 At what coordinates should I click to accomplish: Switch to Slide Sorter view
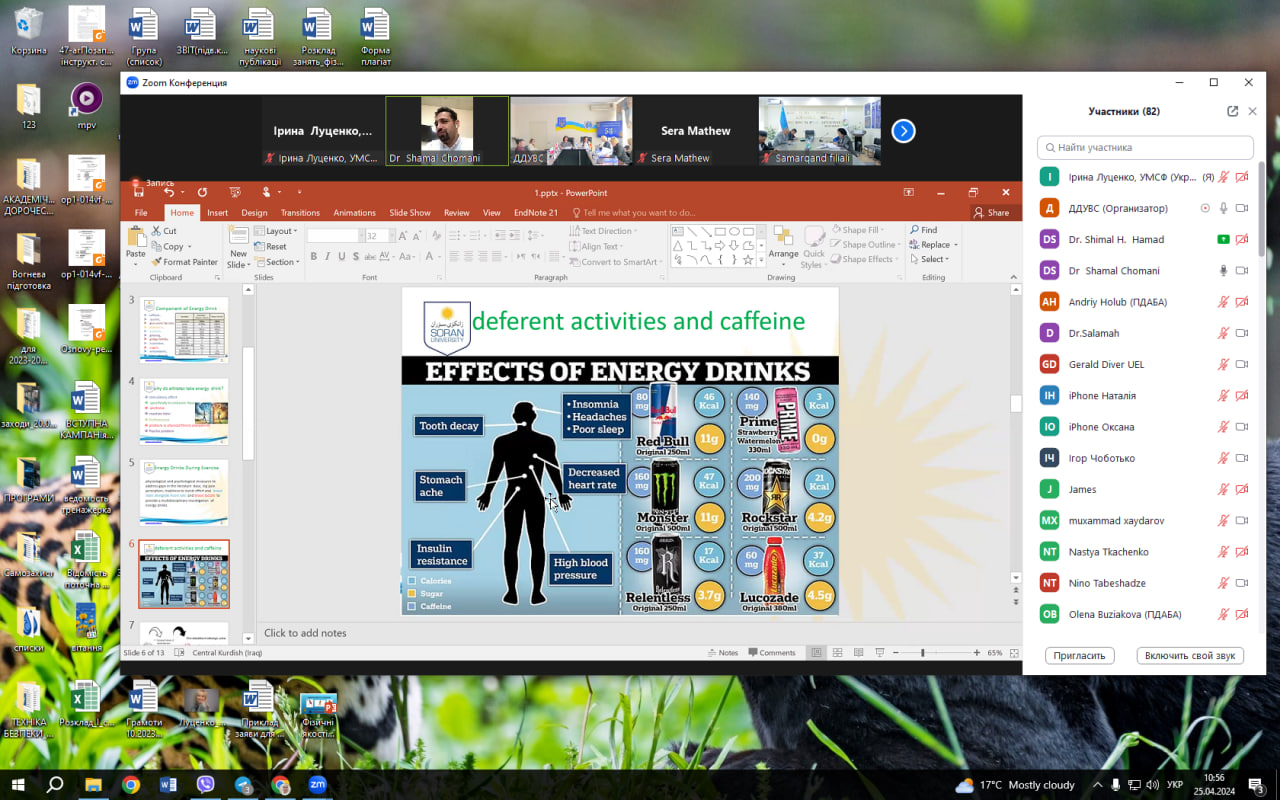(838, 652)
